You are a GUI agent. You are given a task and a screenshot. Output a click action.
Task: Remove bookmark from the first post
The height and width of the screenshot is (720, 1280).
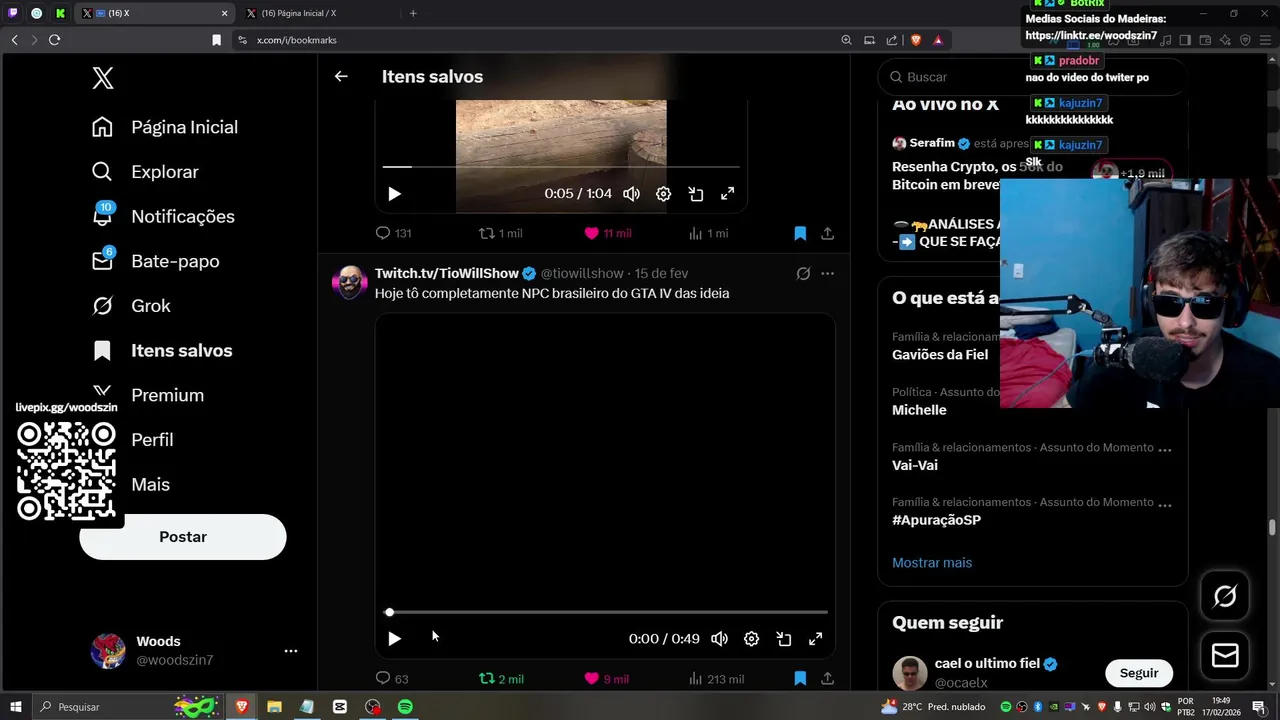pyautogui.click(x=800, y=233)
